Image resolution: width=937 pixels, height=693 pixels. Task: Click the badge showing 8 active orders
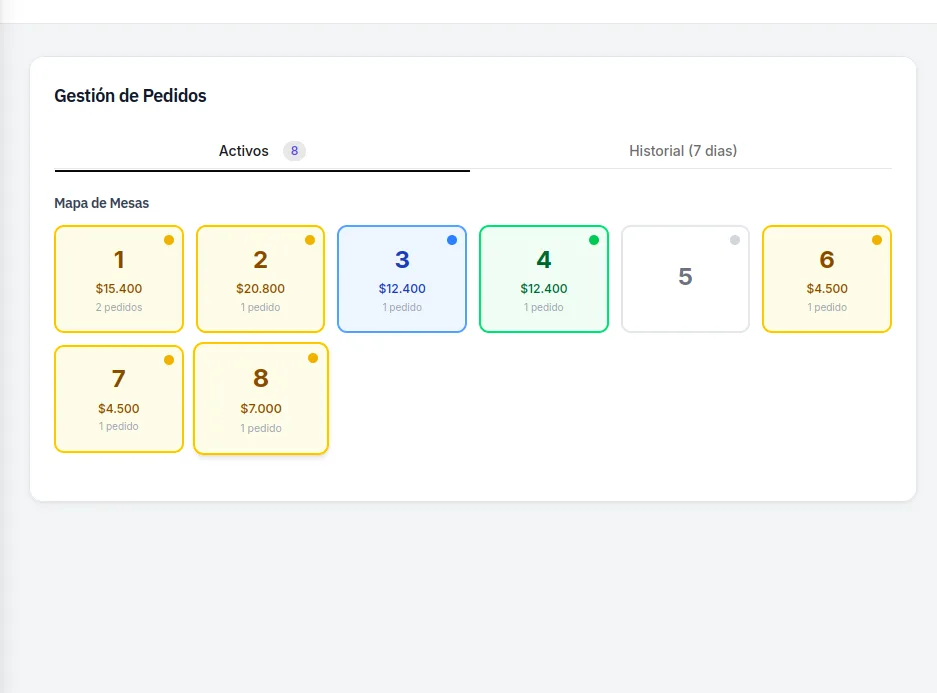click(292, 150)
